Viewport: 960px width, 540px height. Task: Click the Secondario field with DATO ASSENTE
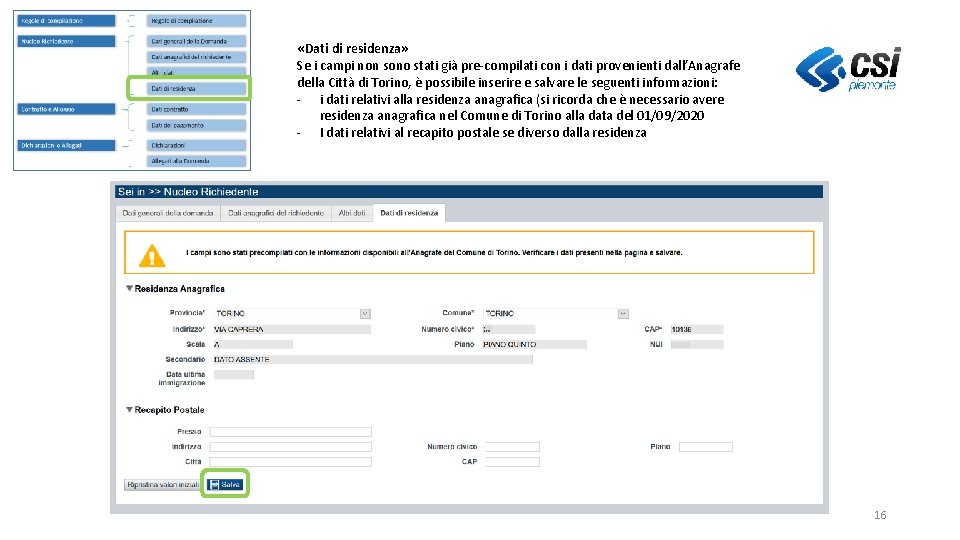[x=373, y=359]
